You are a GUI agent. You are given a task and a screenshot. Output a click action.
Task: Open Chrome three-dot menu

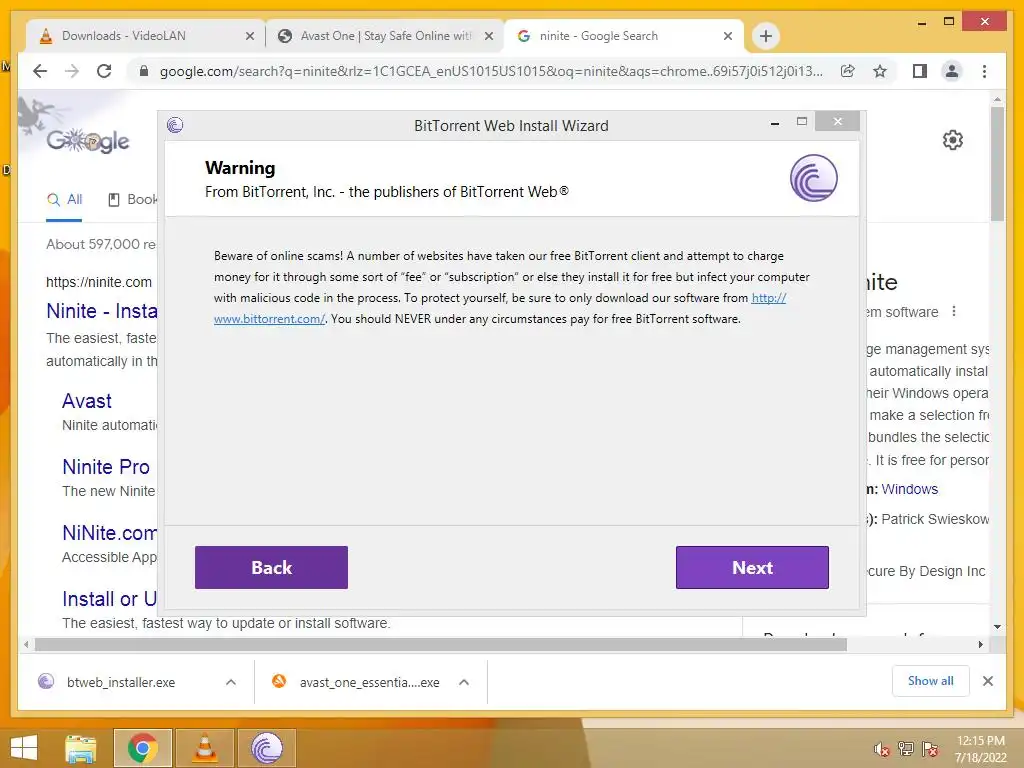984,71
